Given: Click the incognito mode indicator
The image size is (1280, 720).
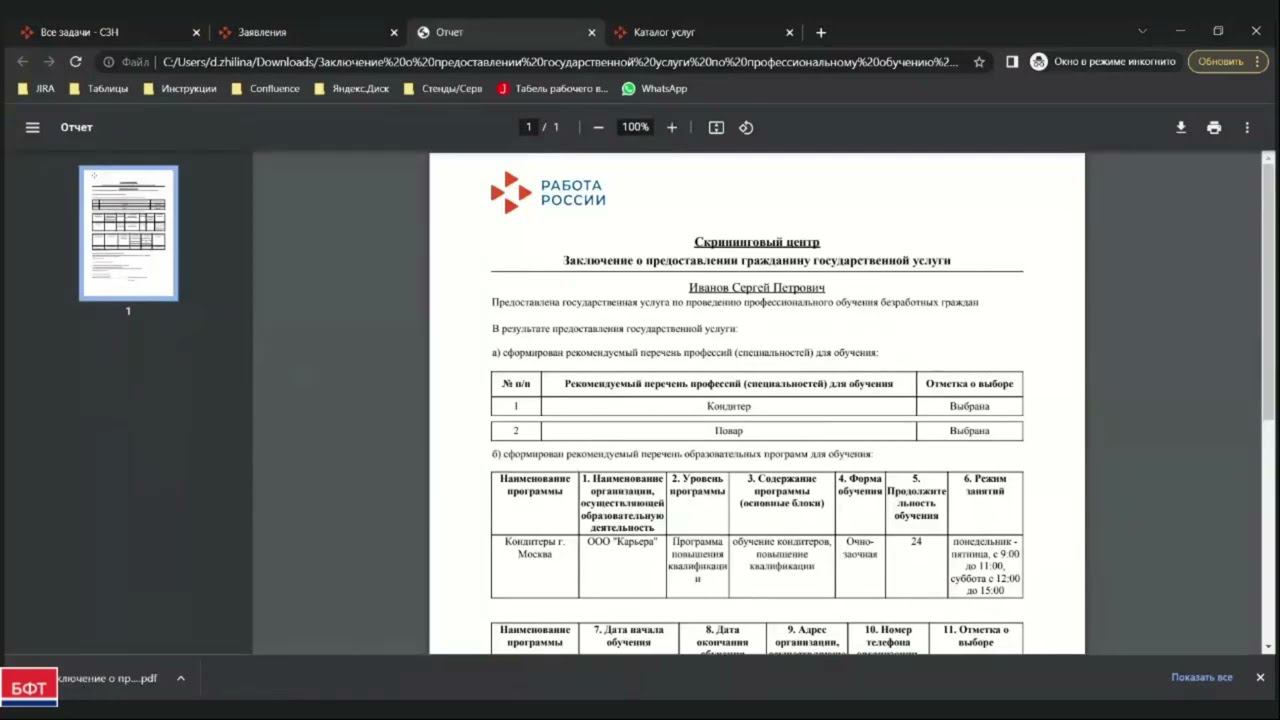Looking at the screenshot, I should pos(1103,62).
